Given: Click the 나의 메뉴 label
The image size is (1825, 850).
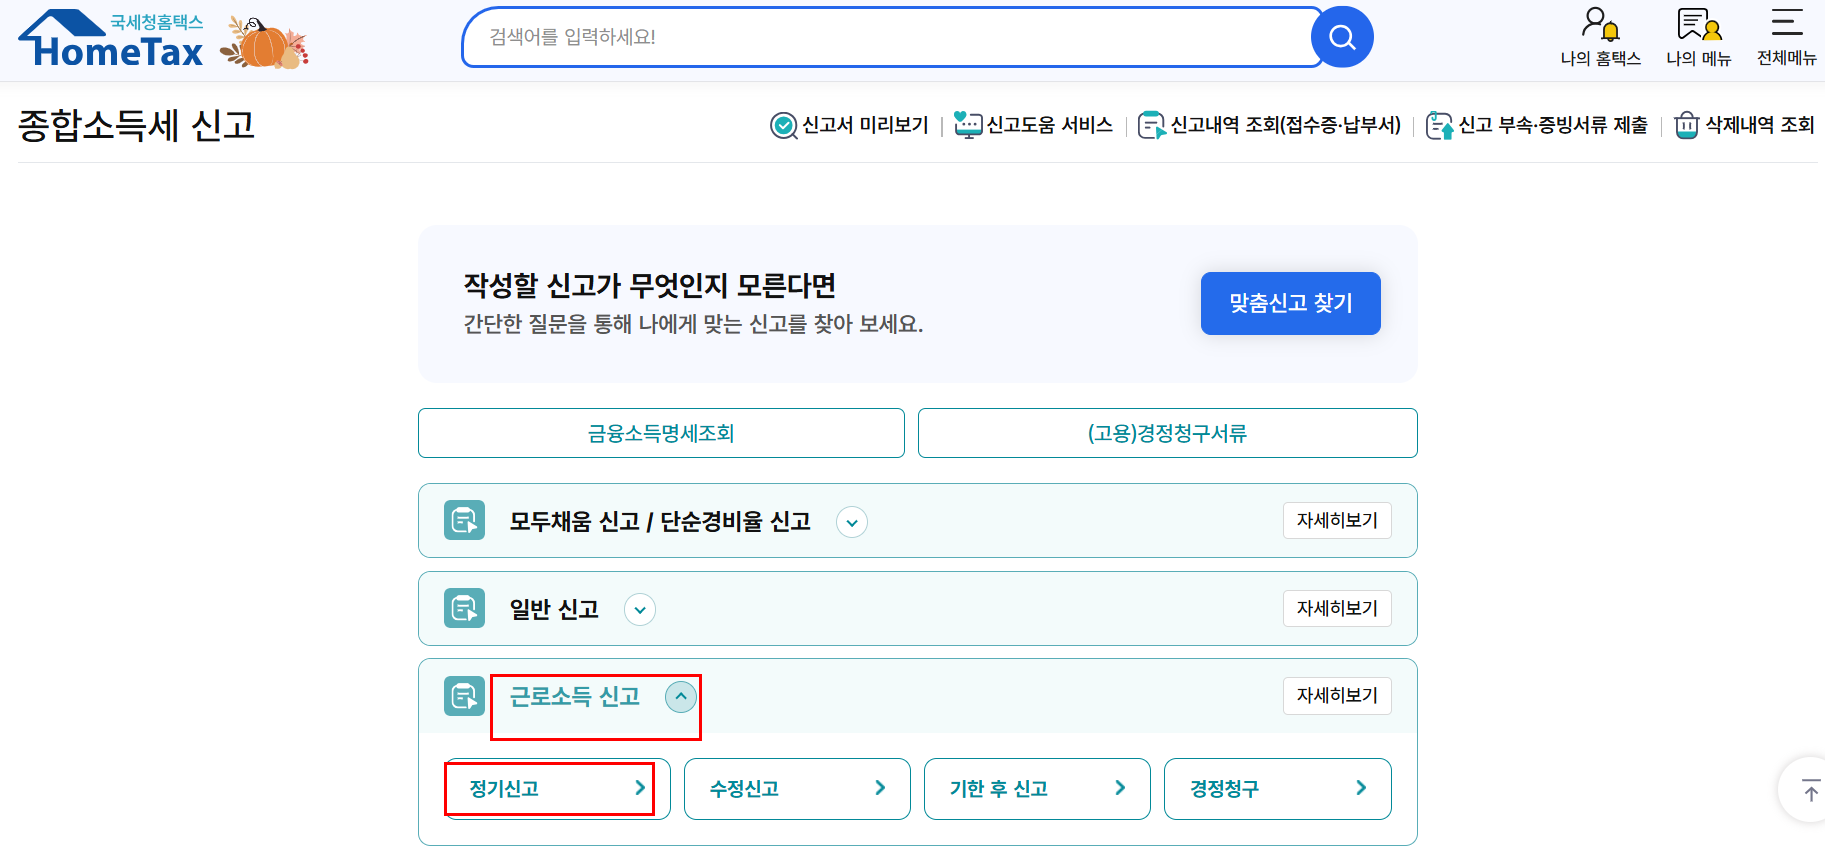Looking at the screenshot, I should (x=1699, y=59).
